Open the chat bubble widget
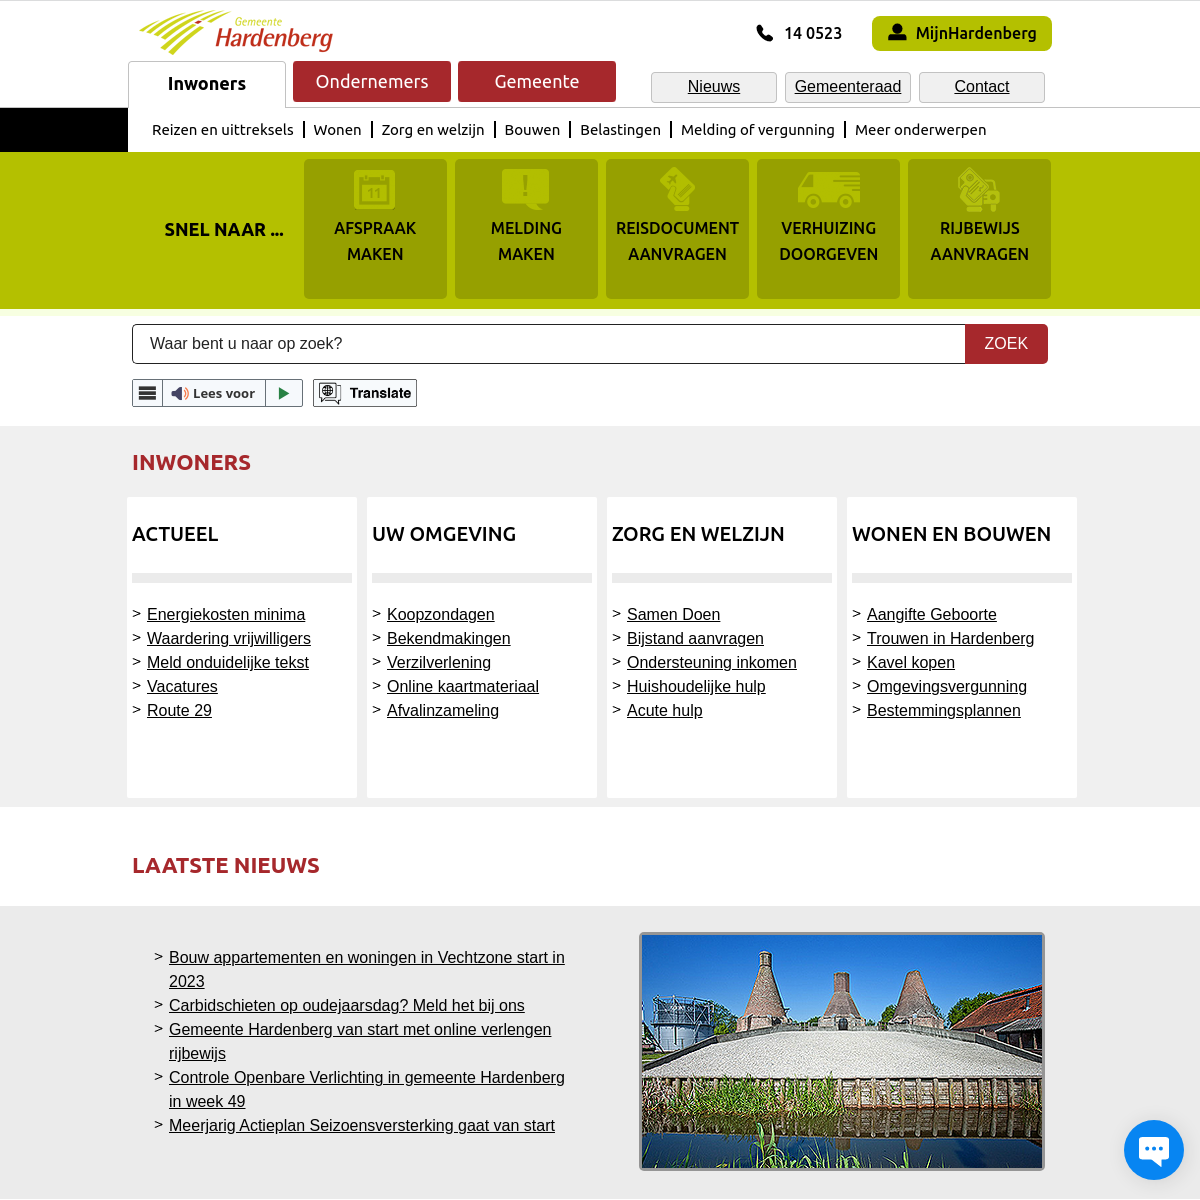 coord(1154,1150)
